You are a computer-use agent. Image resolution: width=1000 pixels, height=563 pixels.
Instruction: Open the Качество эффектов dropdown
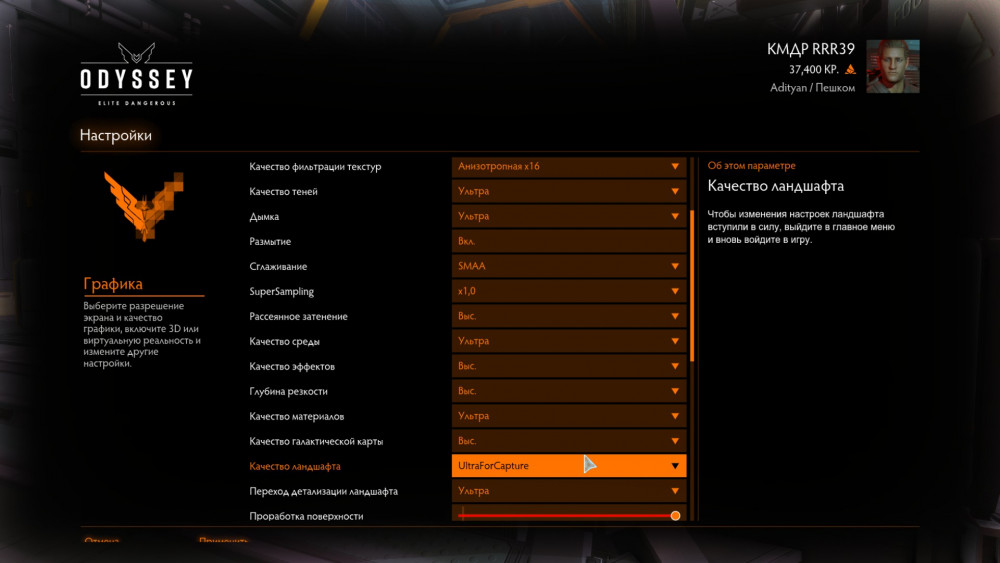coord(569,366)
